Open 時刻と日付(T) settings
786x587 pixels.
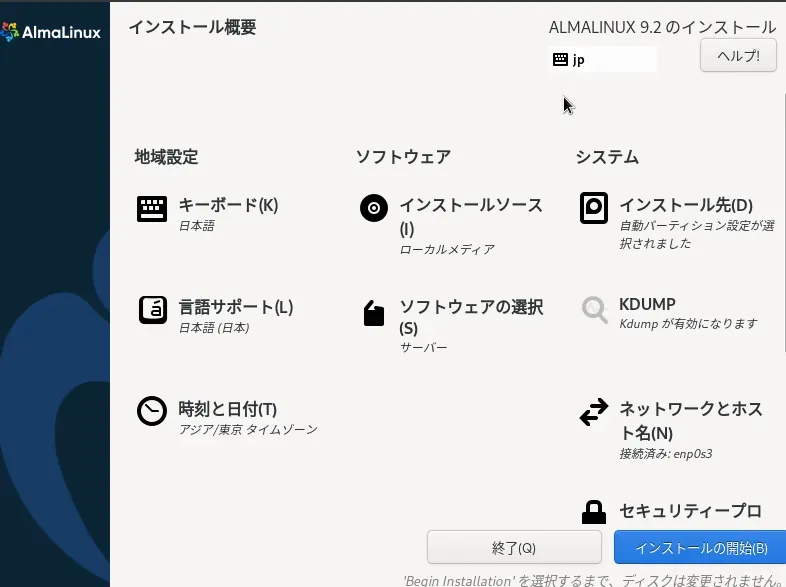click(x=227, y=409)
